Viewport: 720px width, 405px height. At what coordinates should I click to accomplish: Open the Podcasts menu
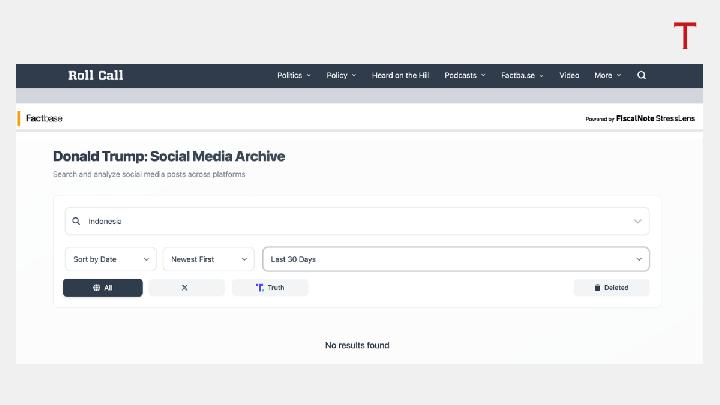pyautogui.click(x=464, y=75)
